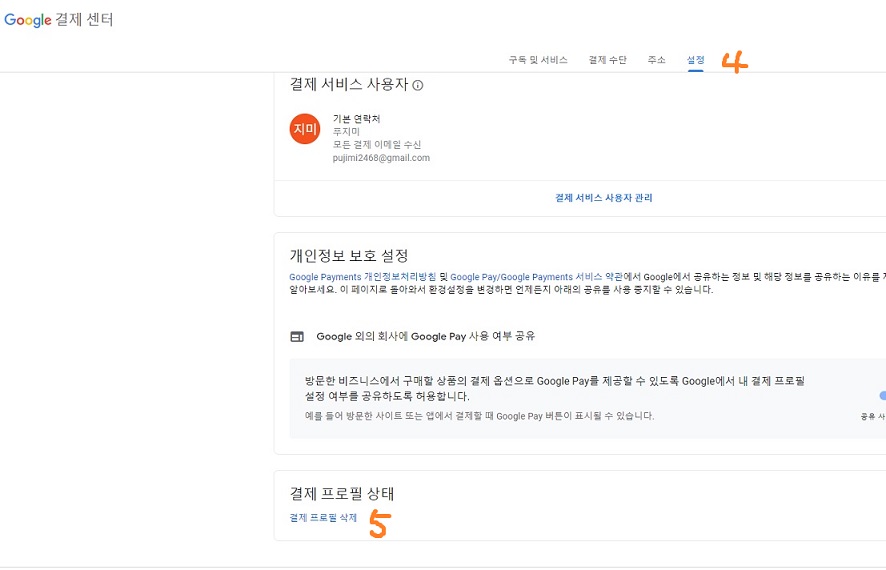This screenshot has height=570, width=886.
Task: Open Google Pay/Google Payments 서비스 약관 link
Action: click(536, 277)
